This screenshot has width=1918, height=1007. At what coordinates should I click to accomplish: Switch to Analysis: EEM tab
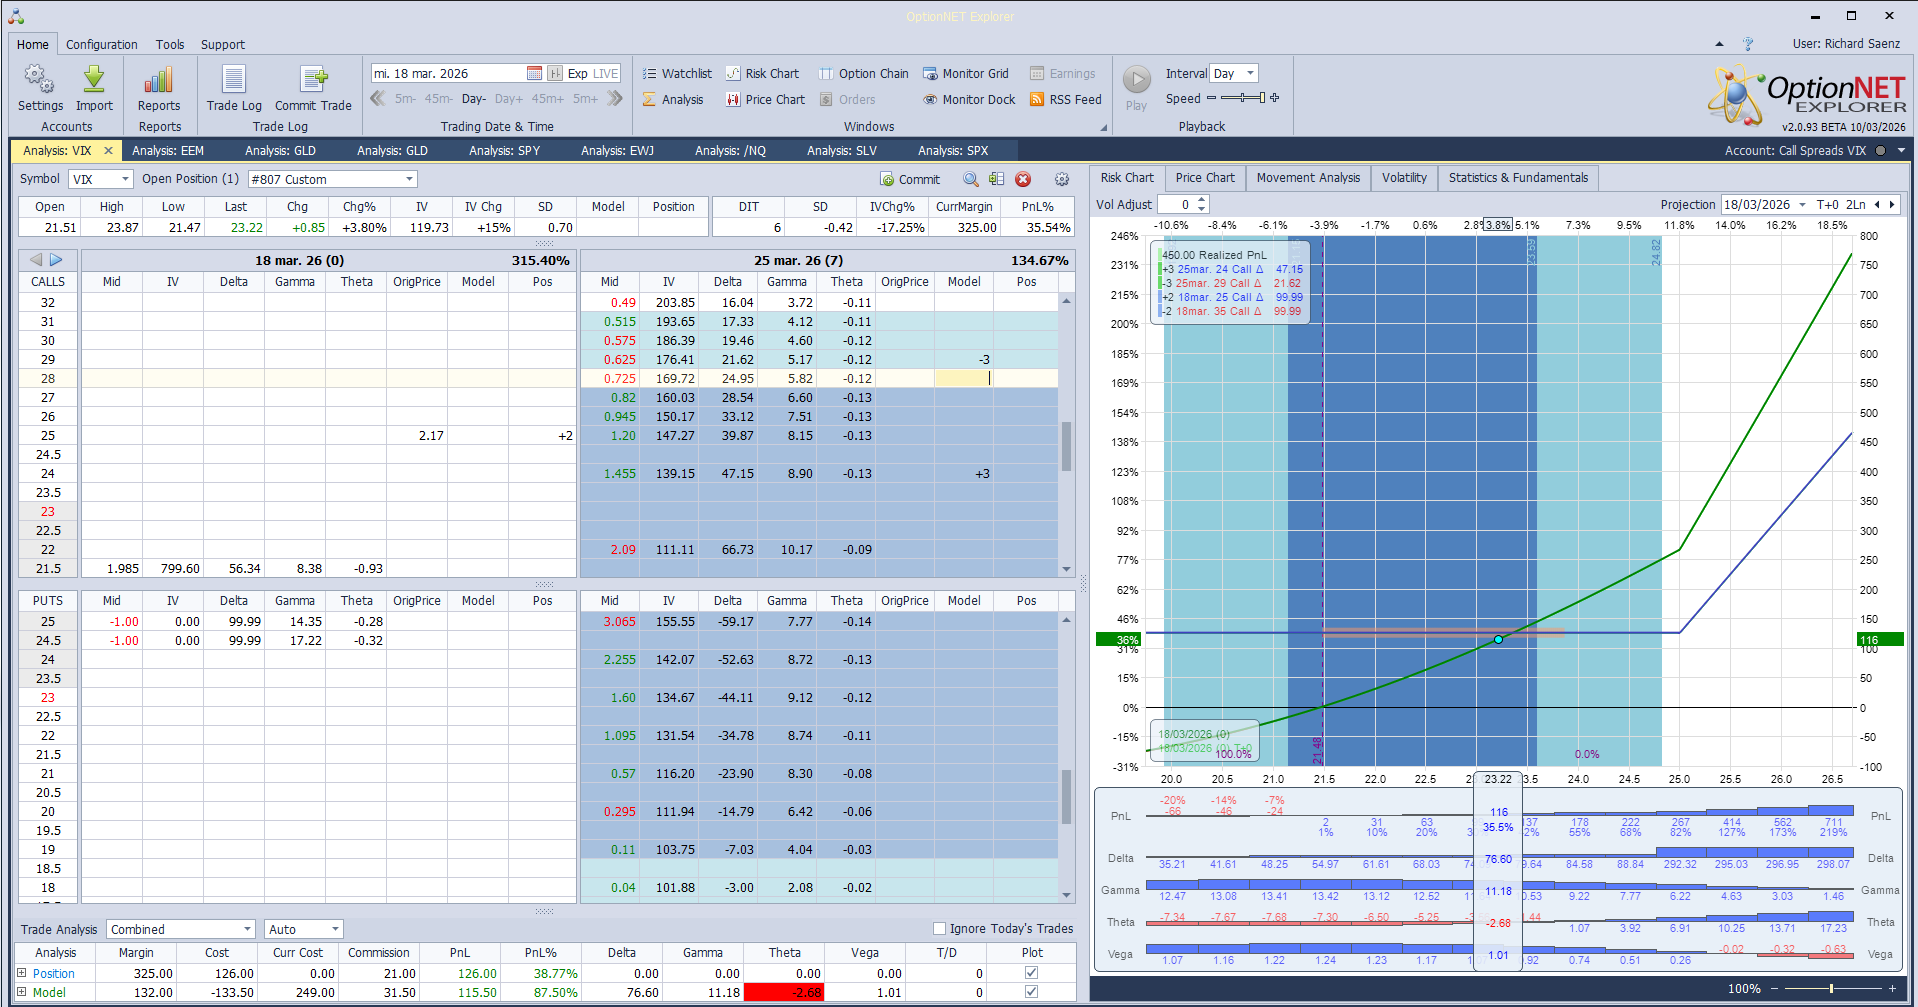(168, 150)
